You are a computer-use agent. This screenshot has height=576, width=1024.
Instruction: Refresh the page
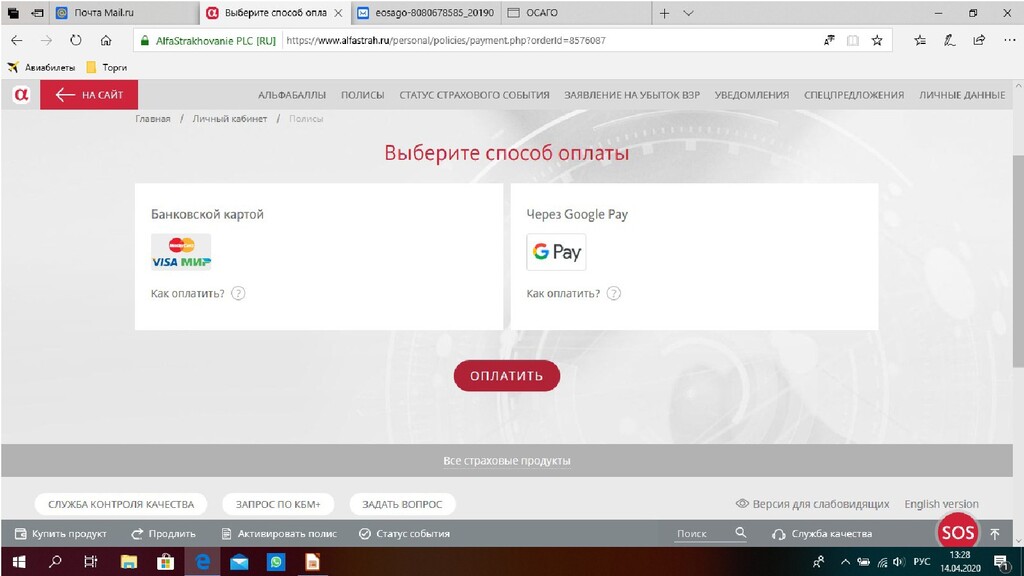[76, 40]
